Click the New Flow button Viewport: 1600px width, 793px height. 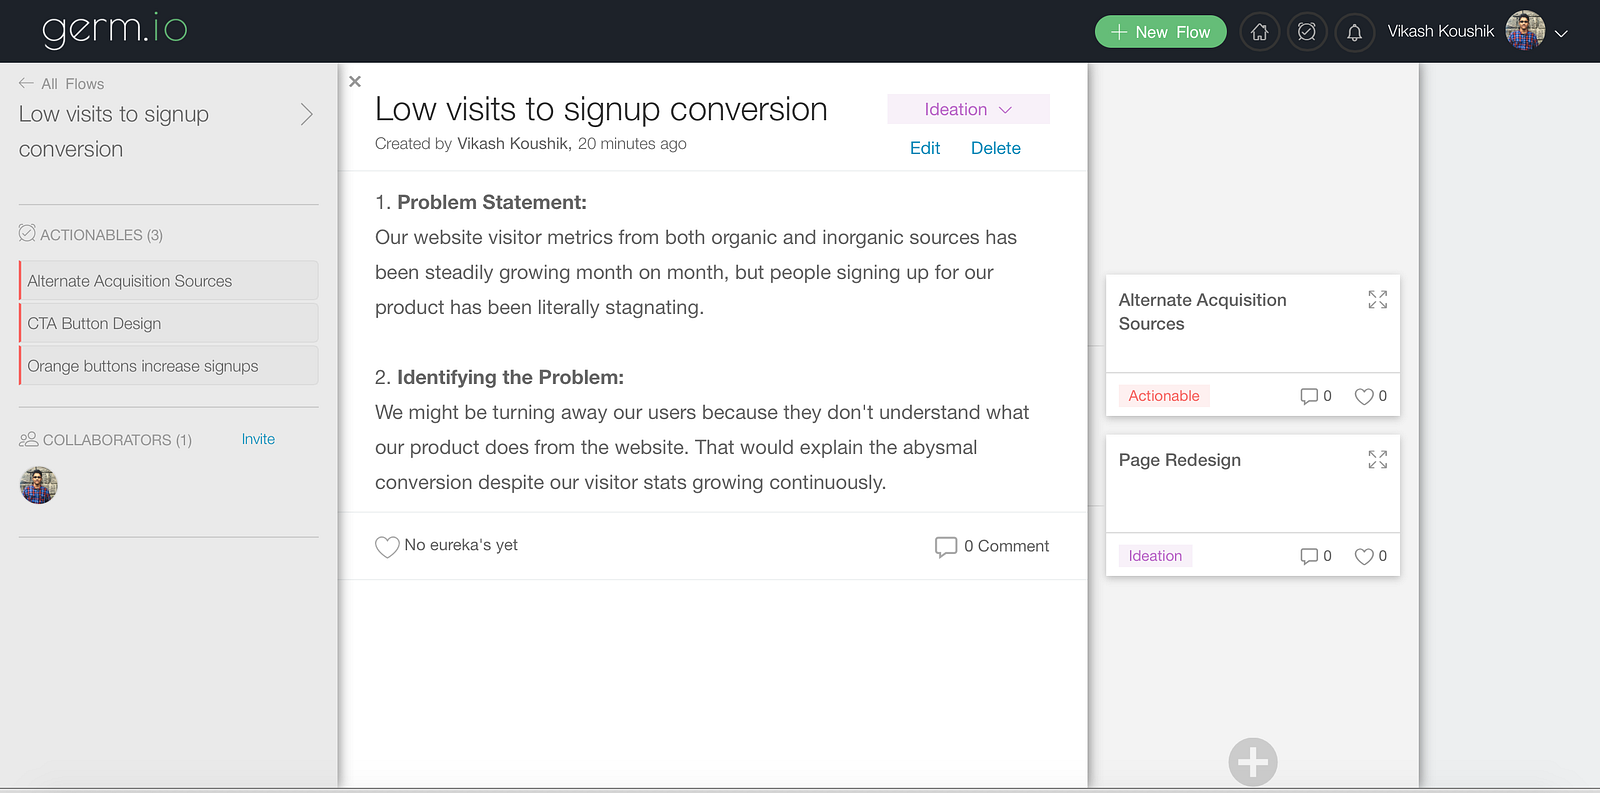pos(1160,32)
